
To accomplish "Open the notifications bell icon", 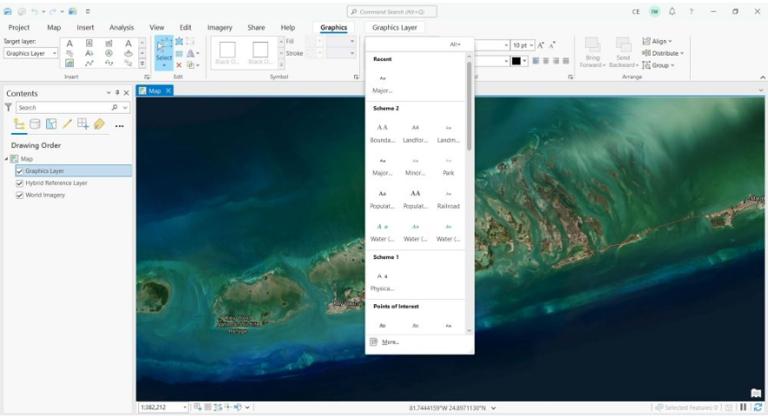I will pos(672,11).
